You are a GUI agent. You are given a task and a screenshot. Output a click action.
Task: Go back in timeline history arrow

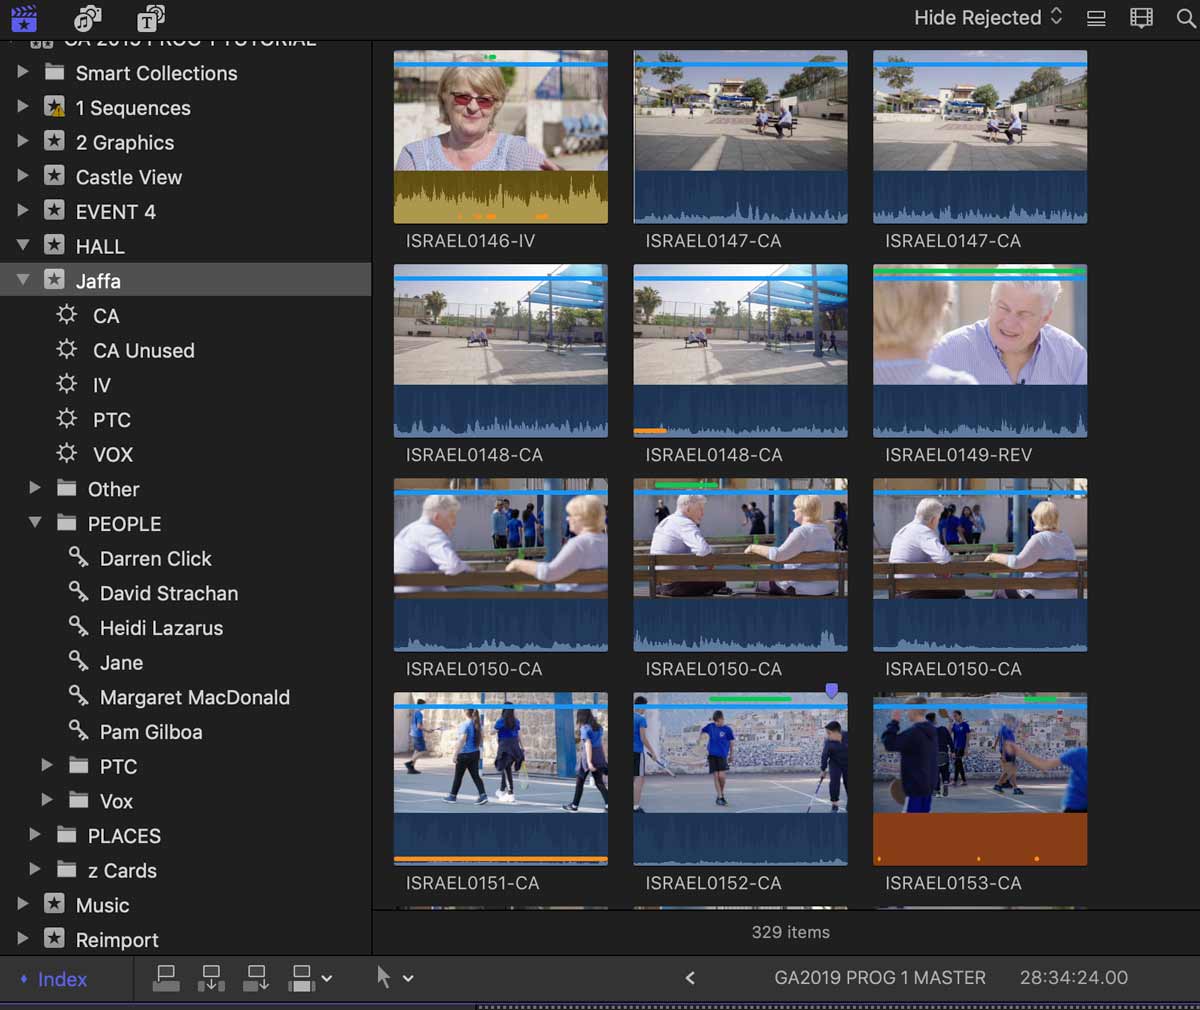pos(690,978)
